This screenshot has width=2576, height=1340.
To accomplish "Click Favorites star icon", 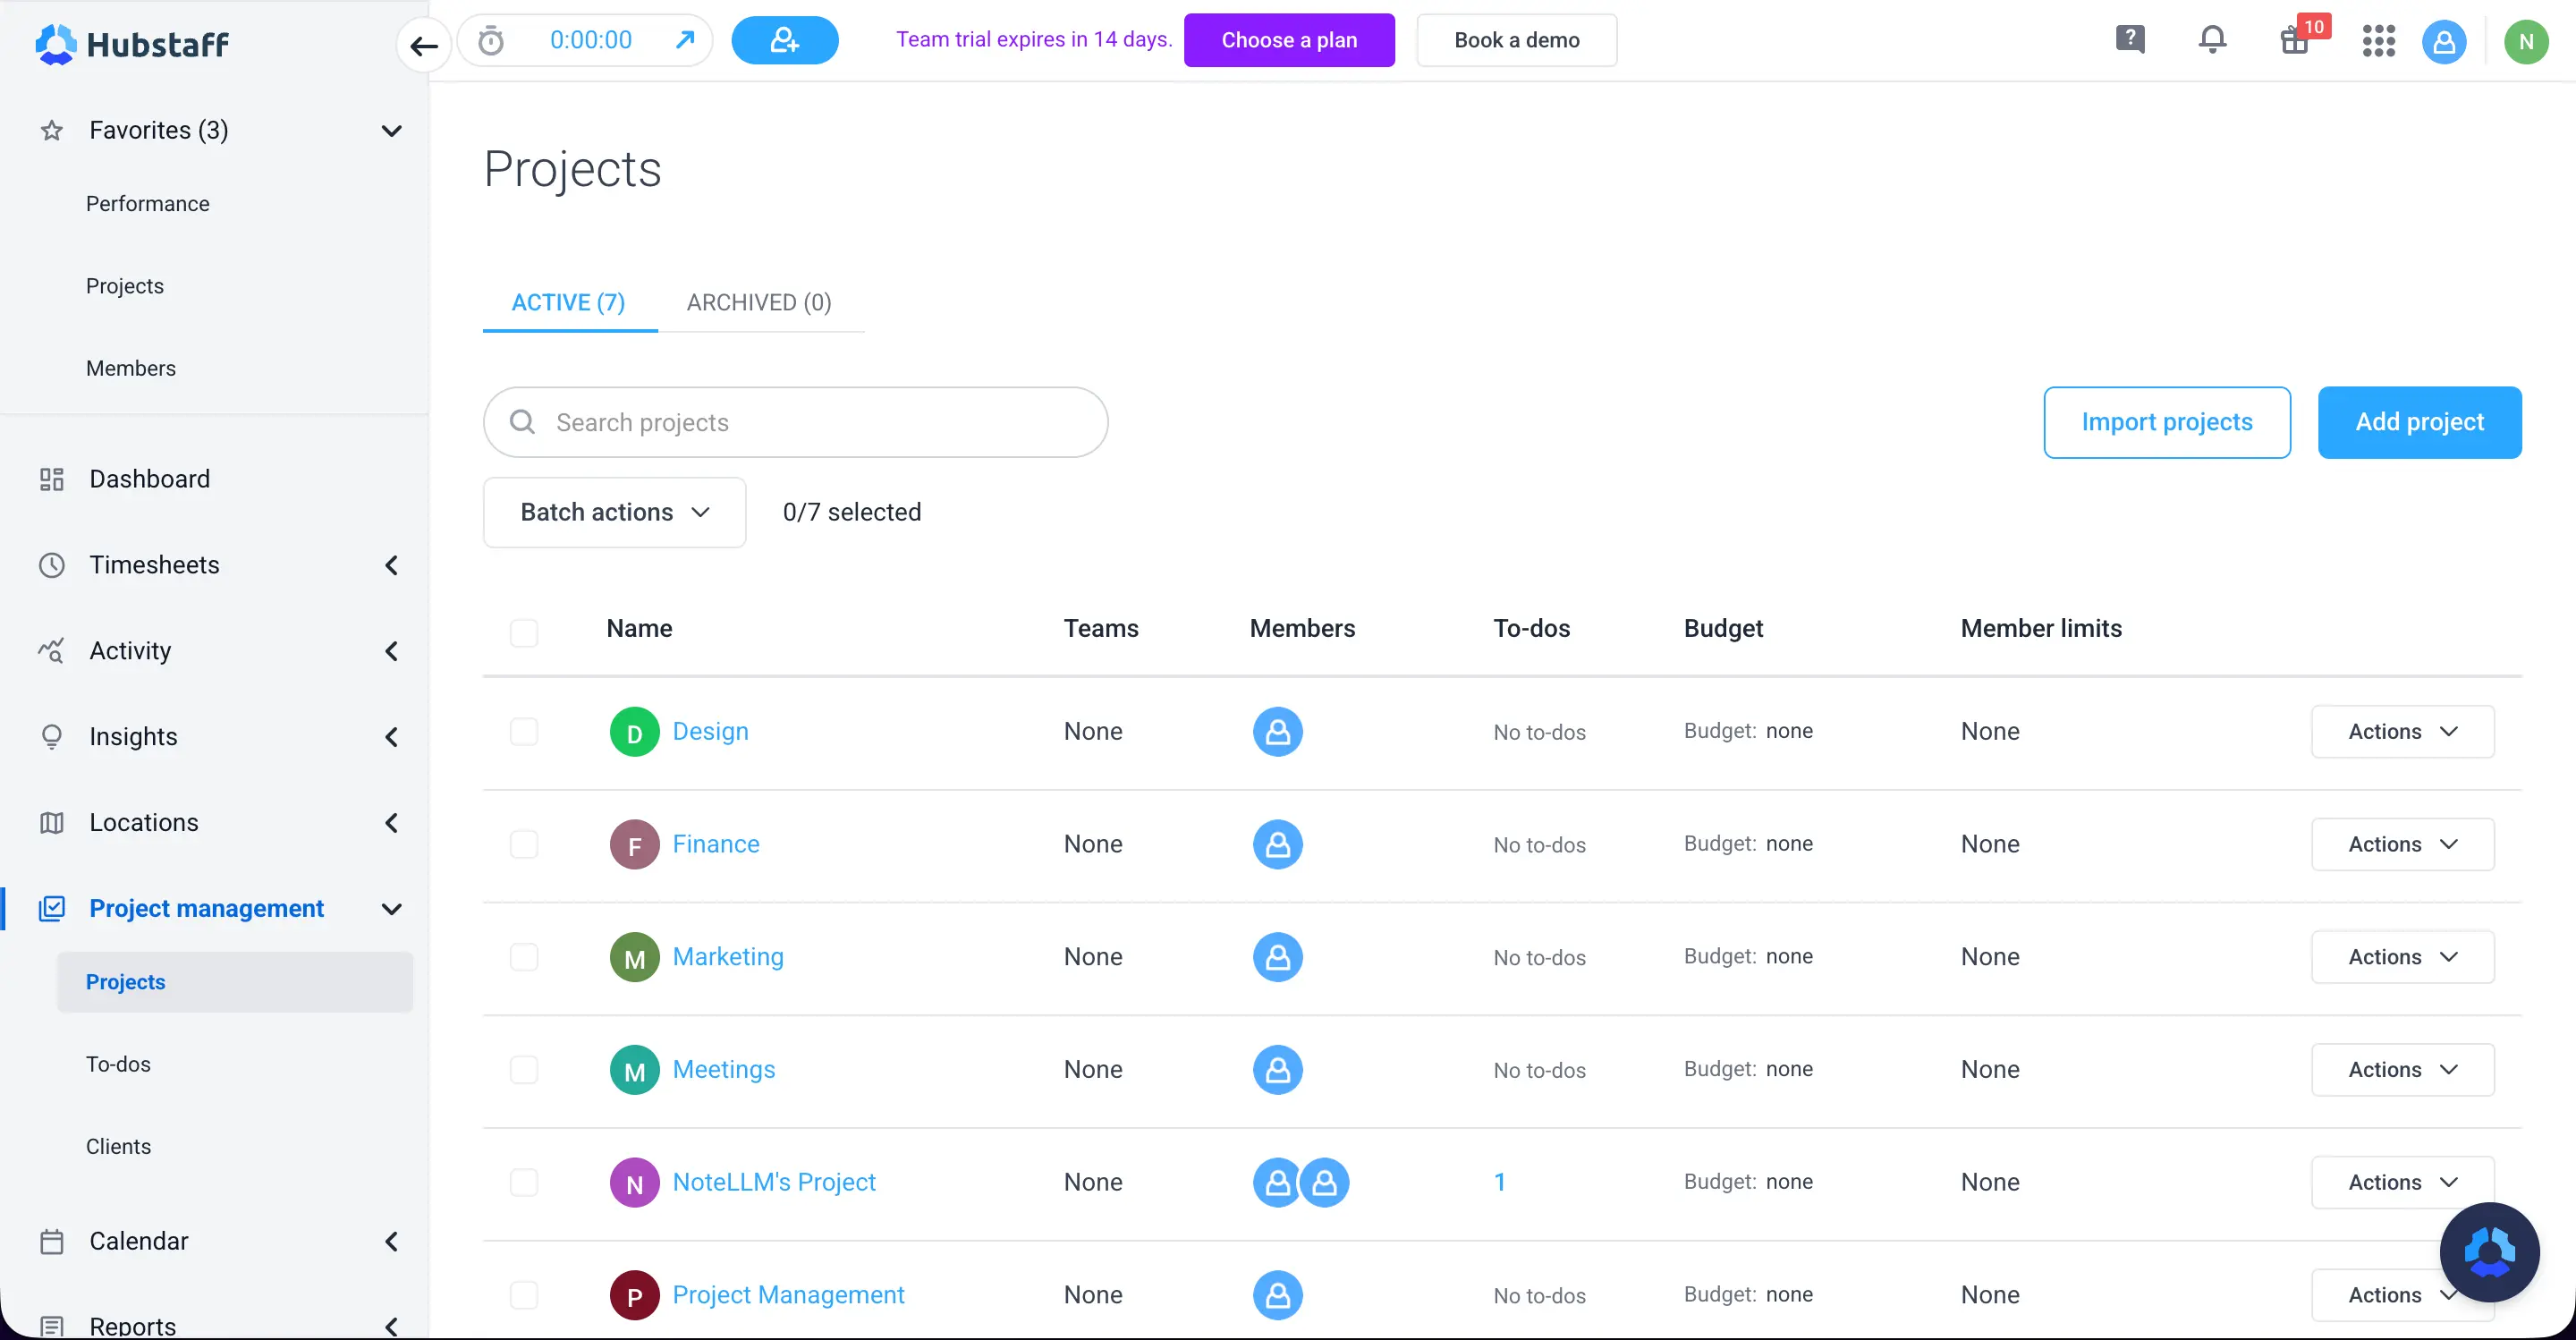I will tap(52, 131).
